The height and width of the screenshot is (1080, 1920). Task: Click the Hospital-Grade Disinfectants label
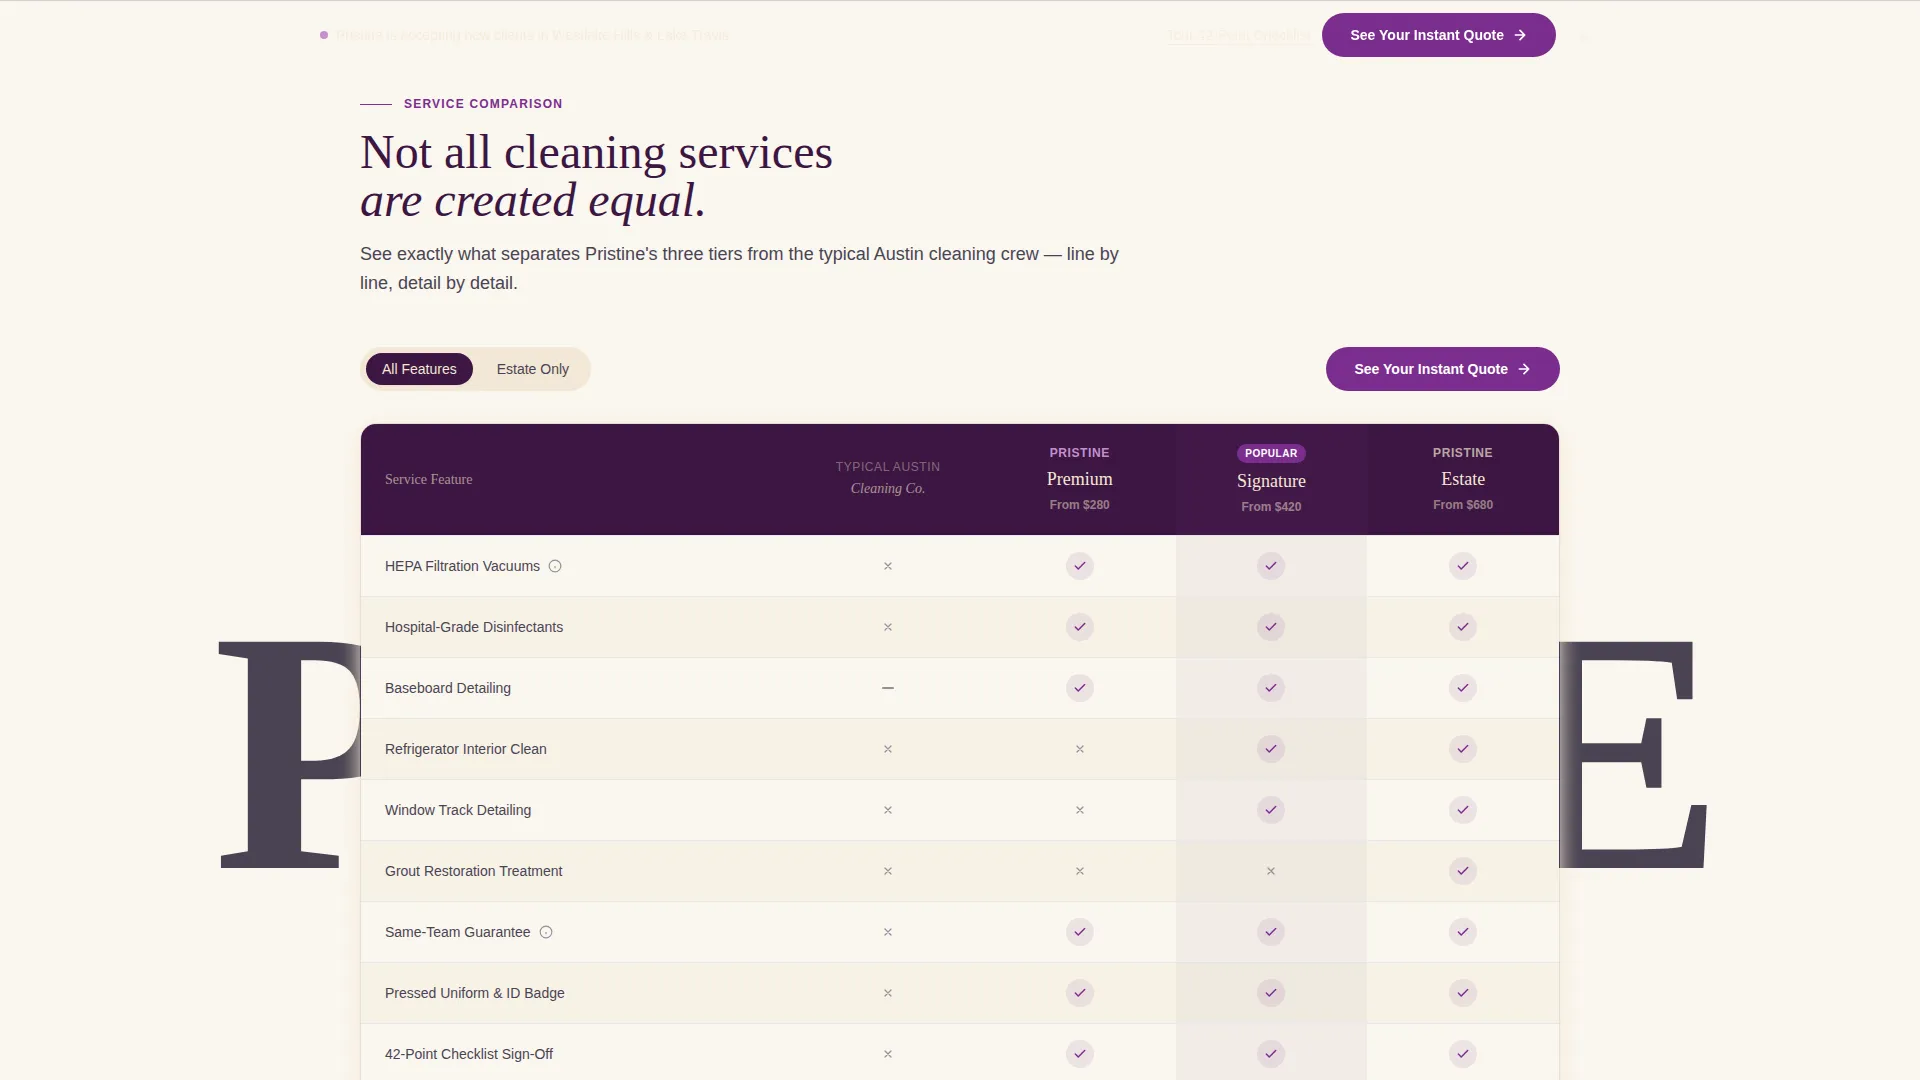(474, 627)
